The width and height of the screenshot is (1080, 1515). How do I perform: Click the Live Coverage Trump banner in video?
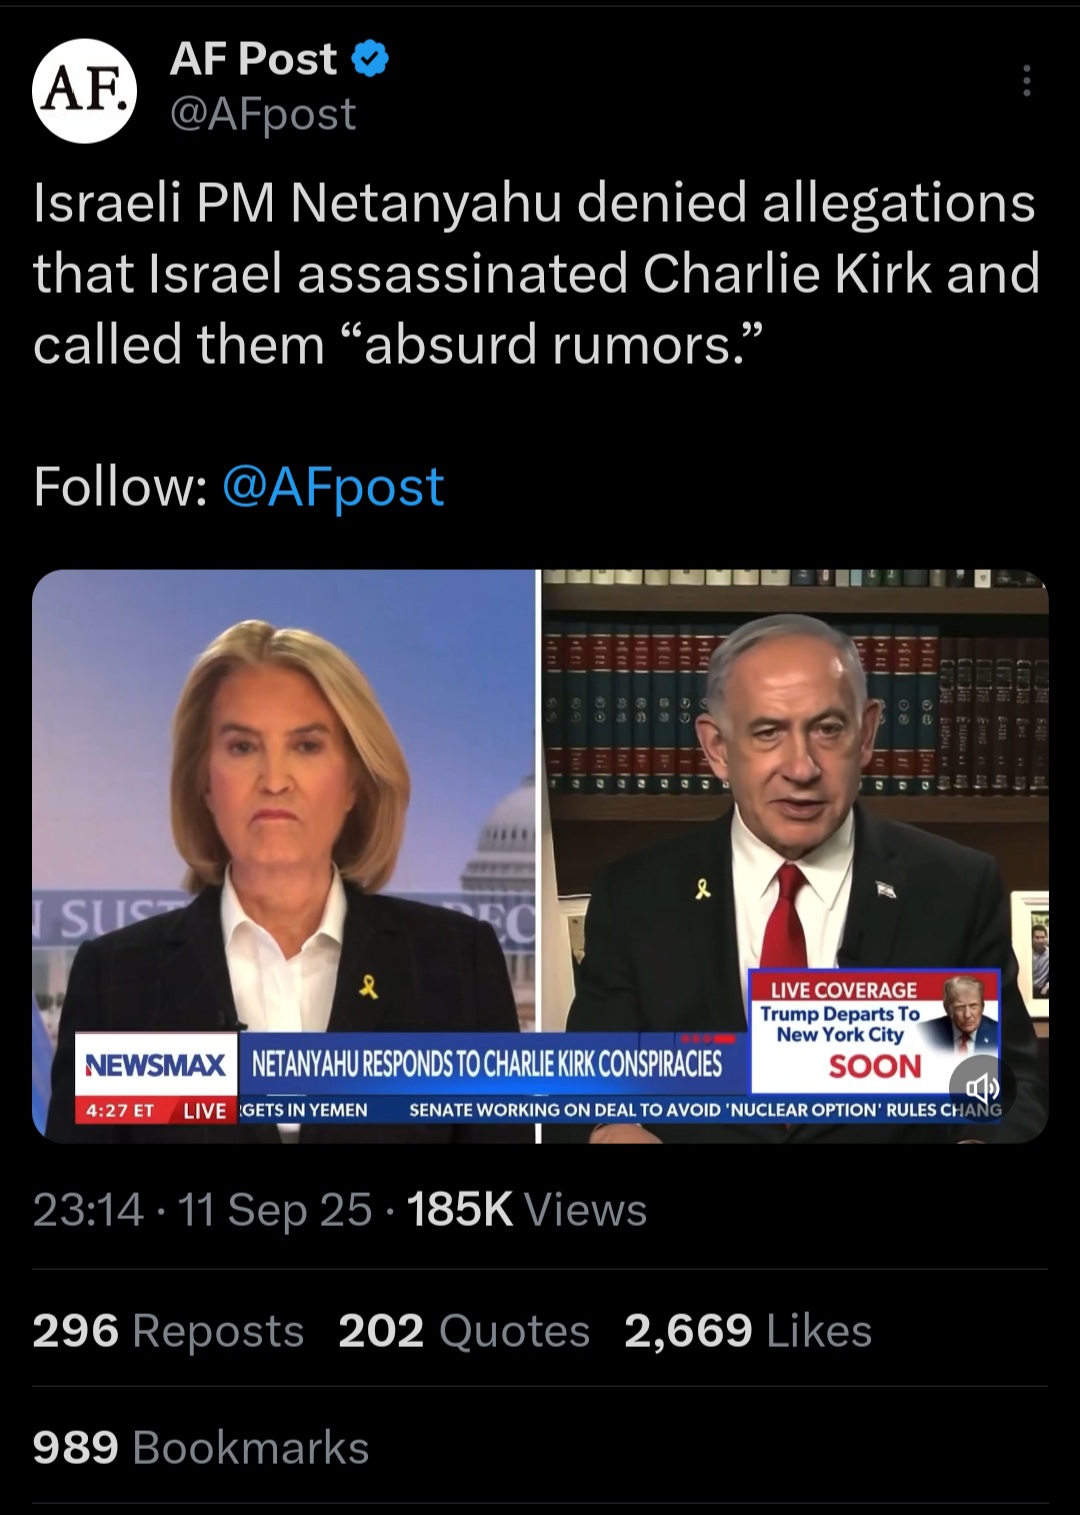(x=875, y=1031)
